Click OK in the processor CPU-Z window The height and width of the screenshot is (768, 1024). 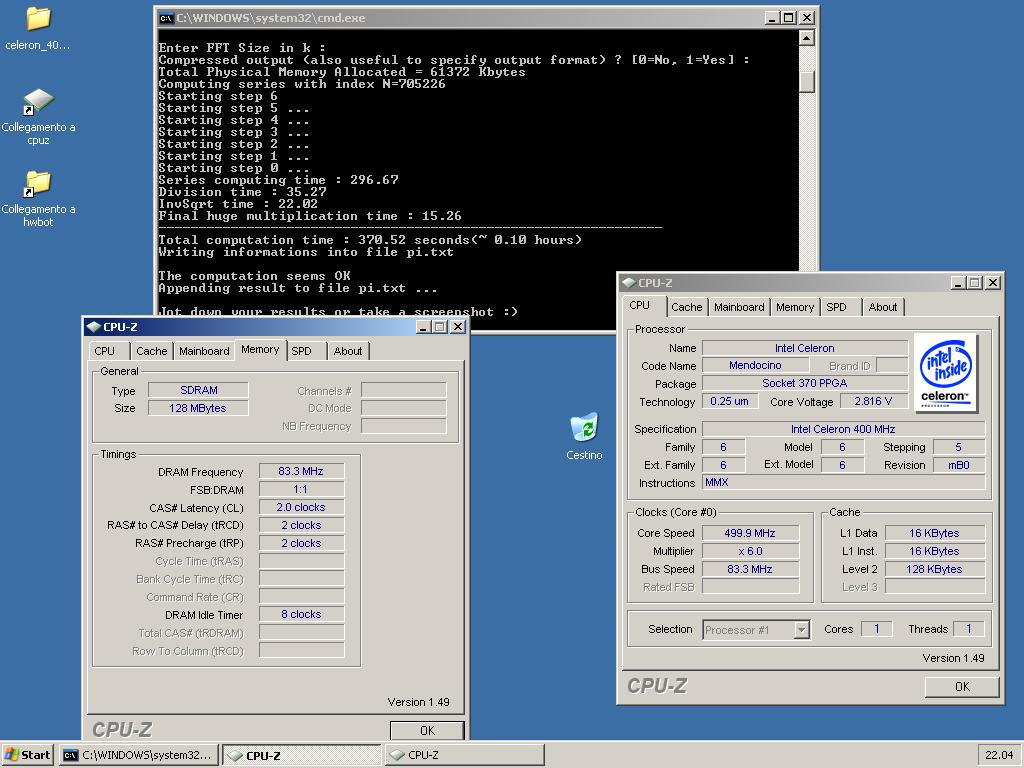coord(962,686)
